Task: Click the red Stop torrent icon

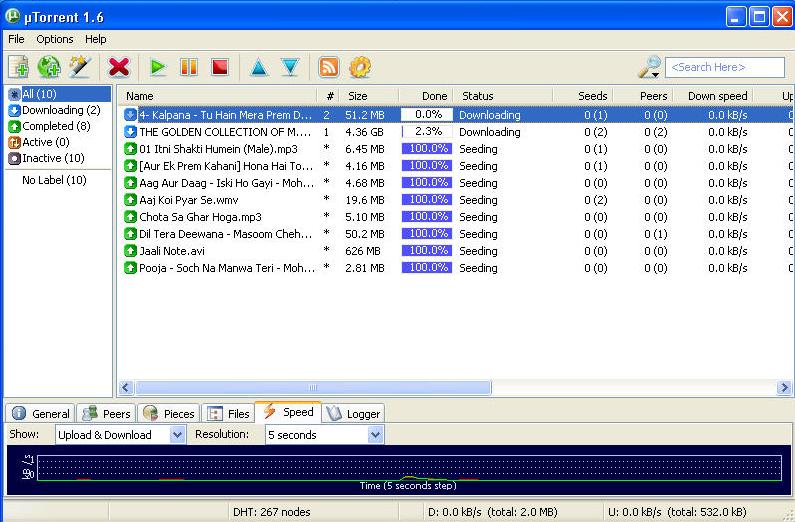Action: (x=220, y=67)
